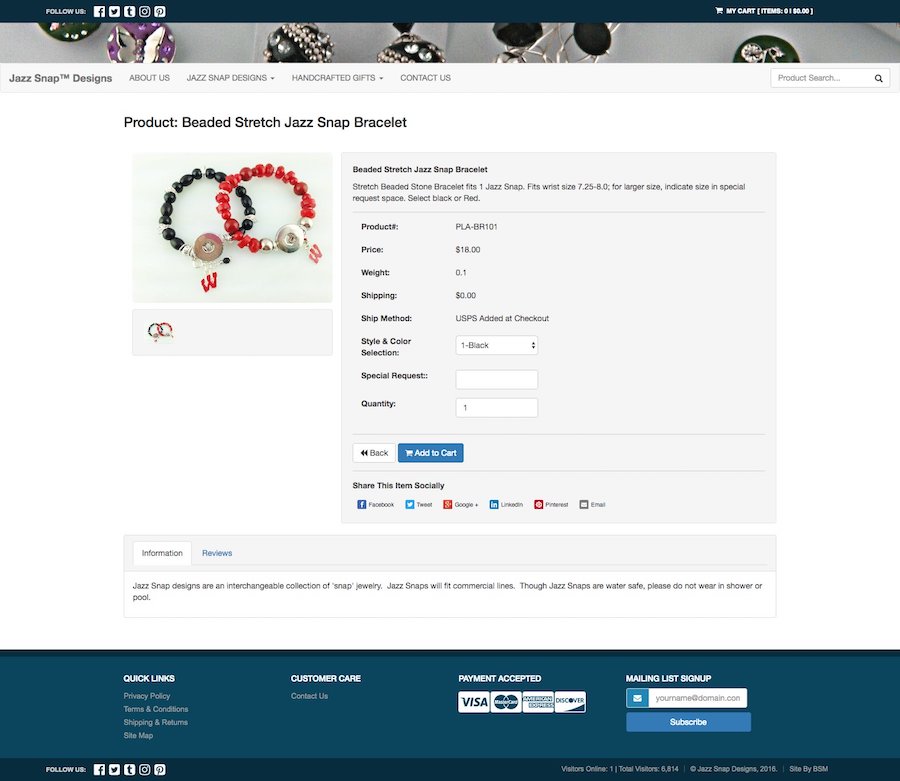
Task: Open the Instagram icon in the top header
Action: click(145, 11)
